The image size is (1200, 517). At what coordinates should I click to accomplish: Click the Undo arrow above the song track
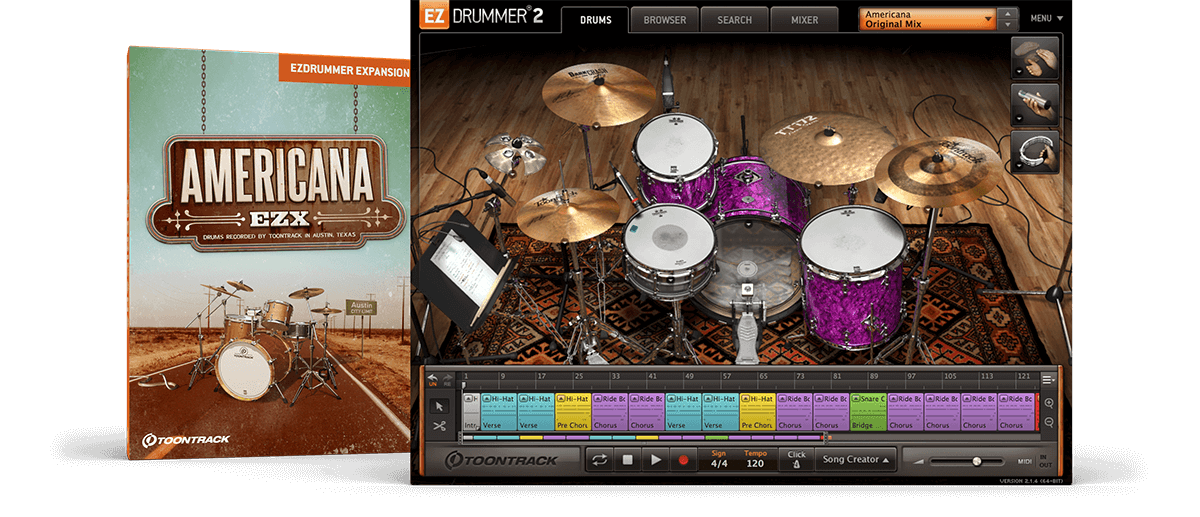pos(432,378)
